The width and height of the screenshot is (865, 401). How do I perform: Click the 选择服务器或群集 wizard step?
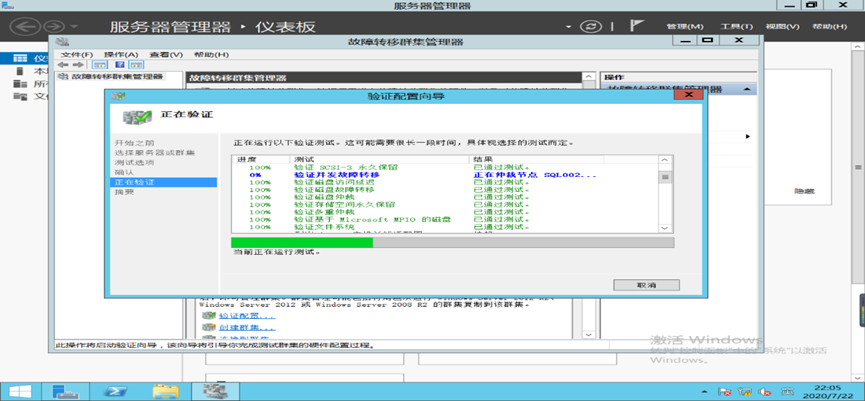(x=154, y=153)
